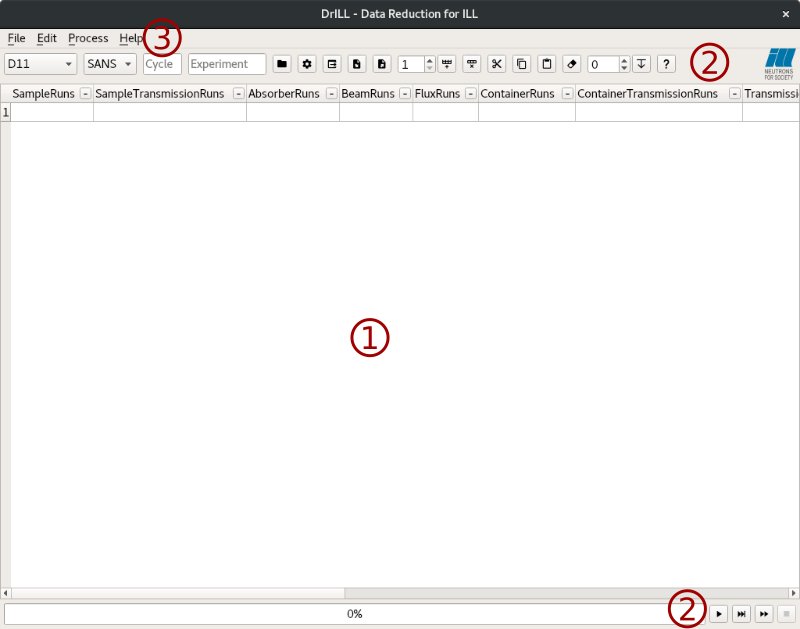Screen dimensions: 800x629
Task: Open the D11 instrument dropdown
Action: point(41,64)
